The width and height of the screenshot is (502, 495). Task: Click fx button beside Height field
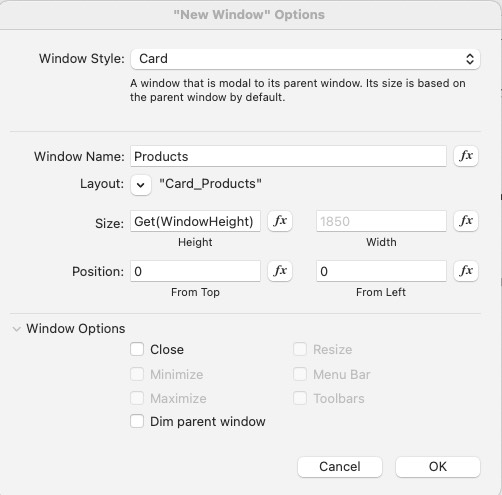280,221
